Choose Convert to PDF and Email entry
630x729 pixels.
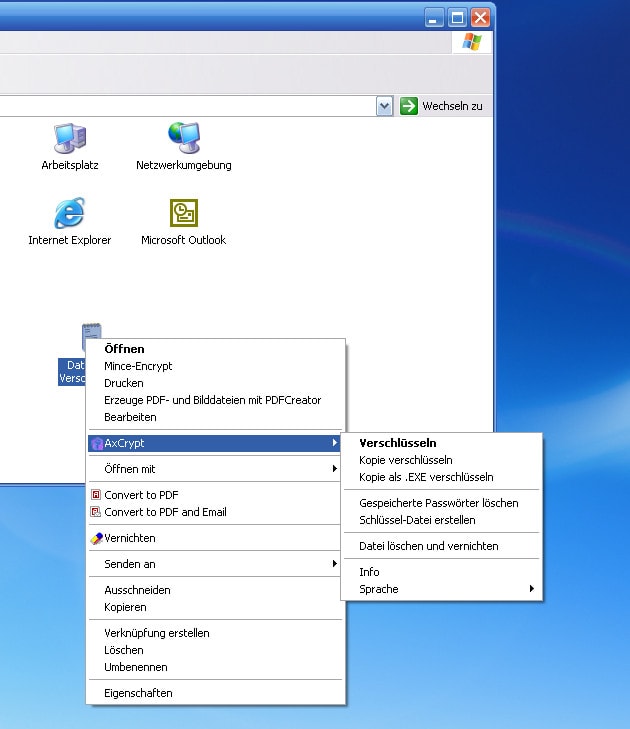(x=214, y=512)
